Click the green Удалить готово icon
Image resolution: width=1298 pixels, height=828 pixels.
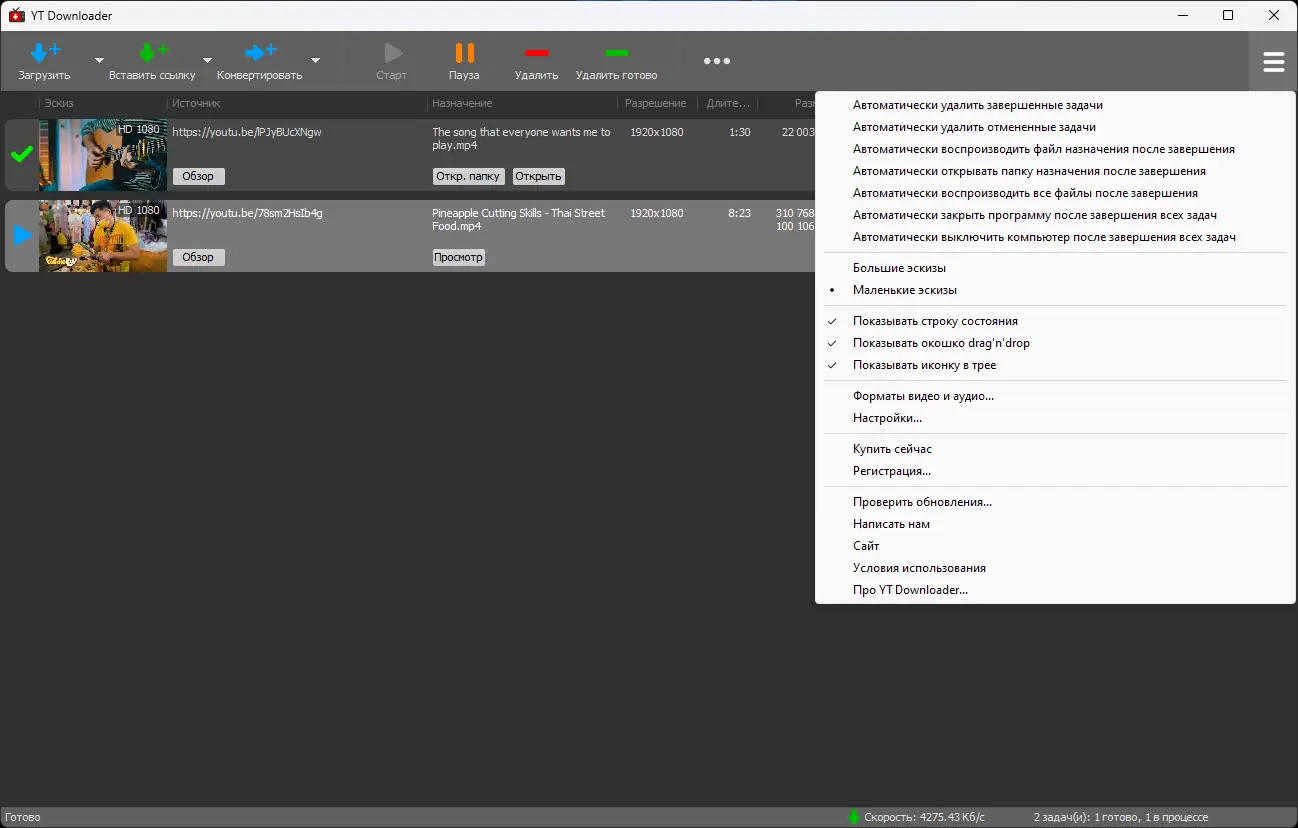[617, 53]
